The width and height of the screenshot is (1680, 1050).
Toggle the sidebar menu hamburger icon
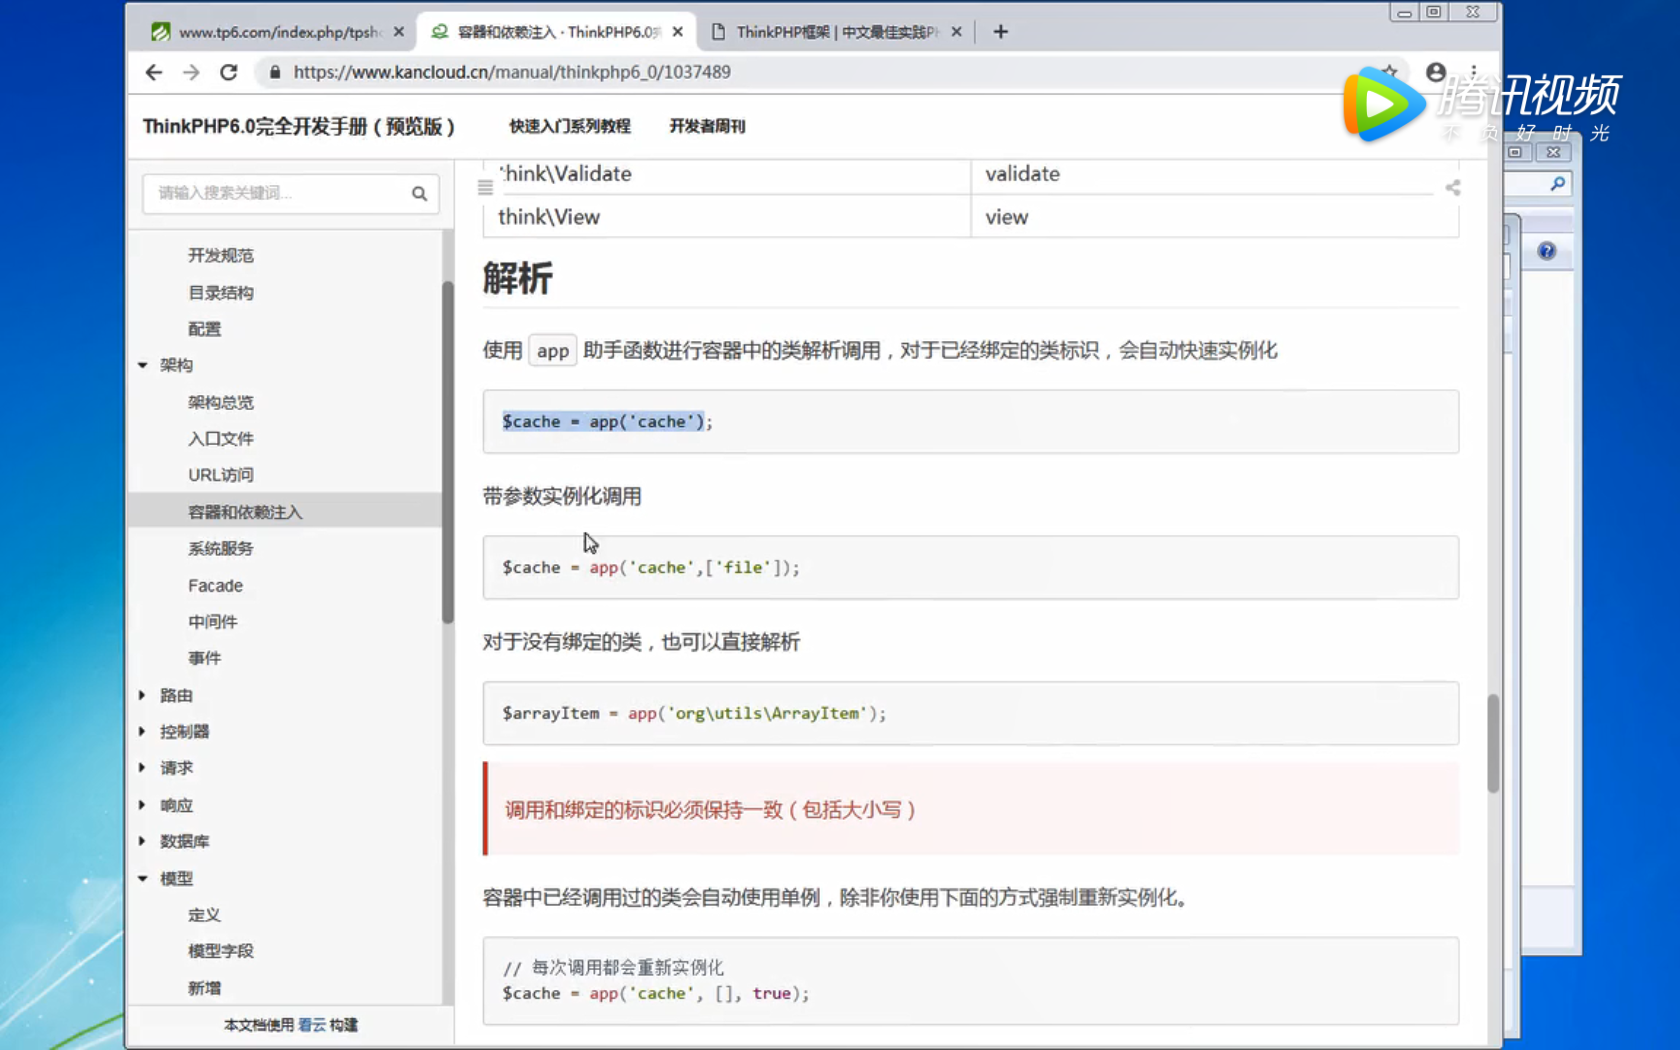pos(485,187)
